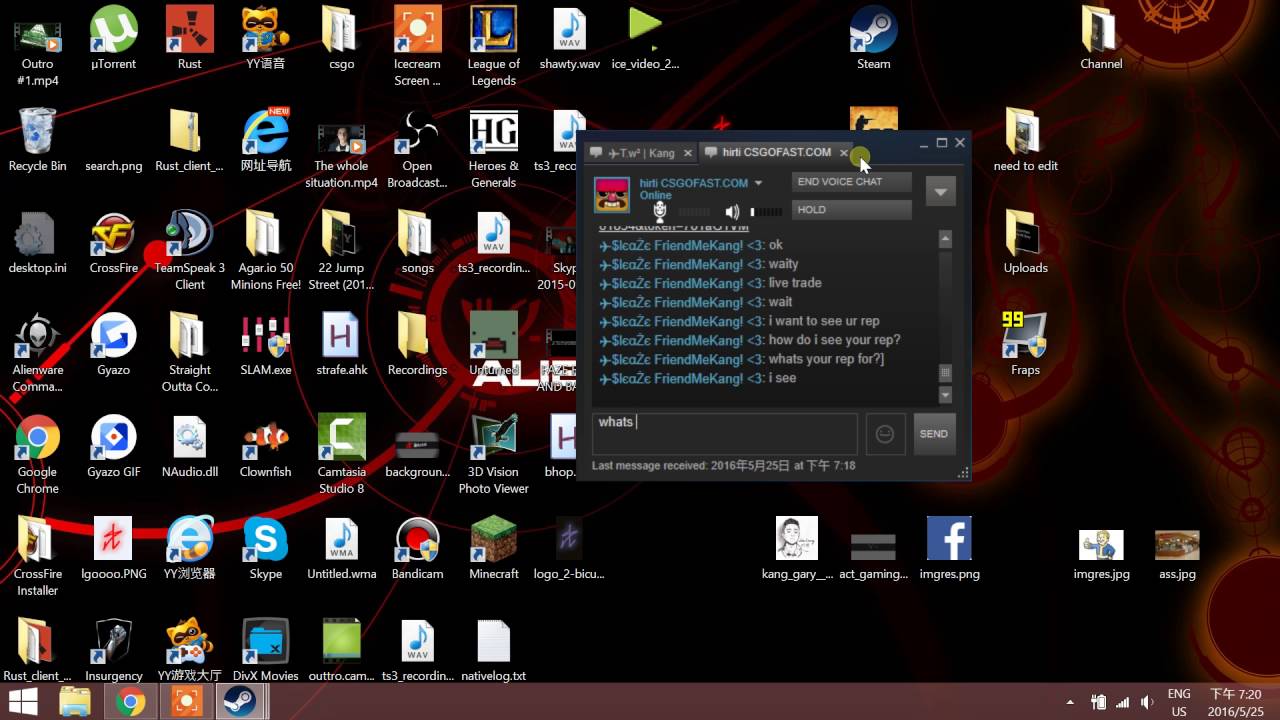Open the large dropdown arrow beside END VOICE CHAT
The height and width of the screenshot is (720, 1280).
(940, 190)
